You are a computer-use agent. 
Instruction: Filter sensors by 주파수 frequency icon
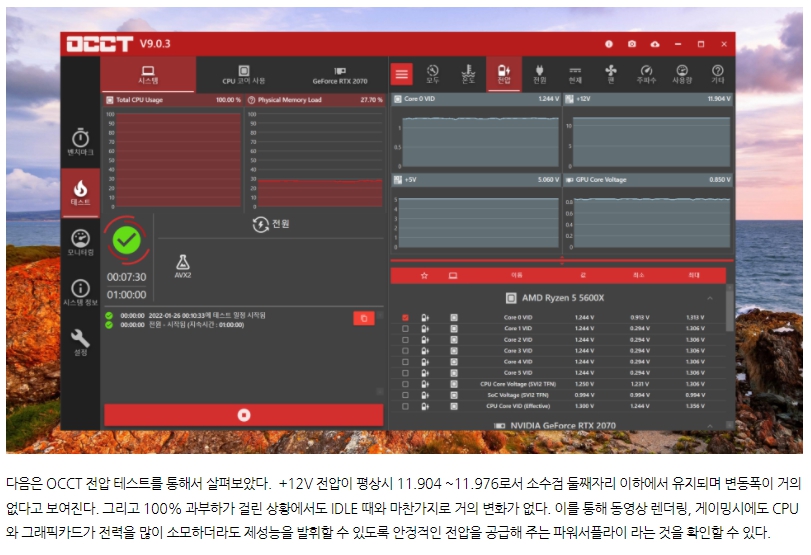click(647, 74)
